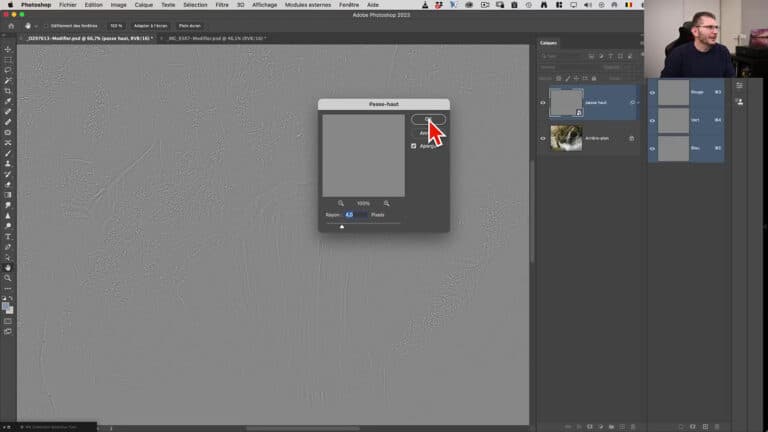Click Annuler in Passe-haut dialog

pos(429,133)
